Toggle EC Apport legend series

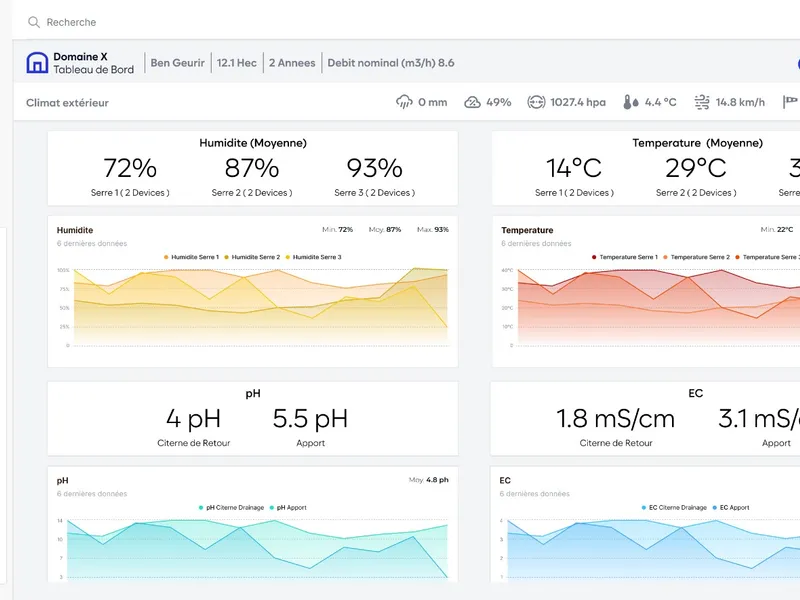(x=731, y=508)
